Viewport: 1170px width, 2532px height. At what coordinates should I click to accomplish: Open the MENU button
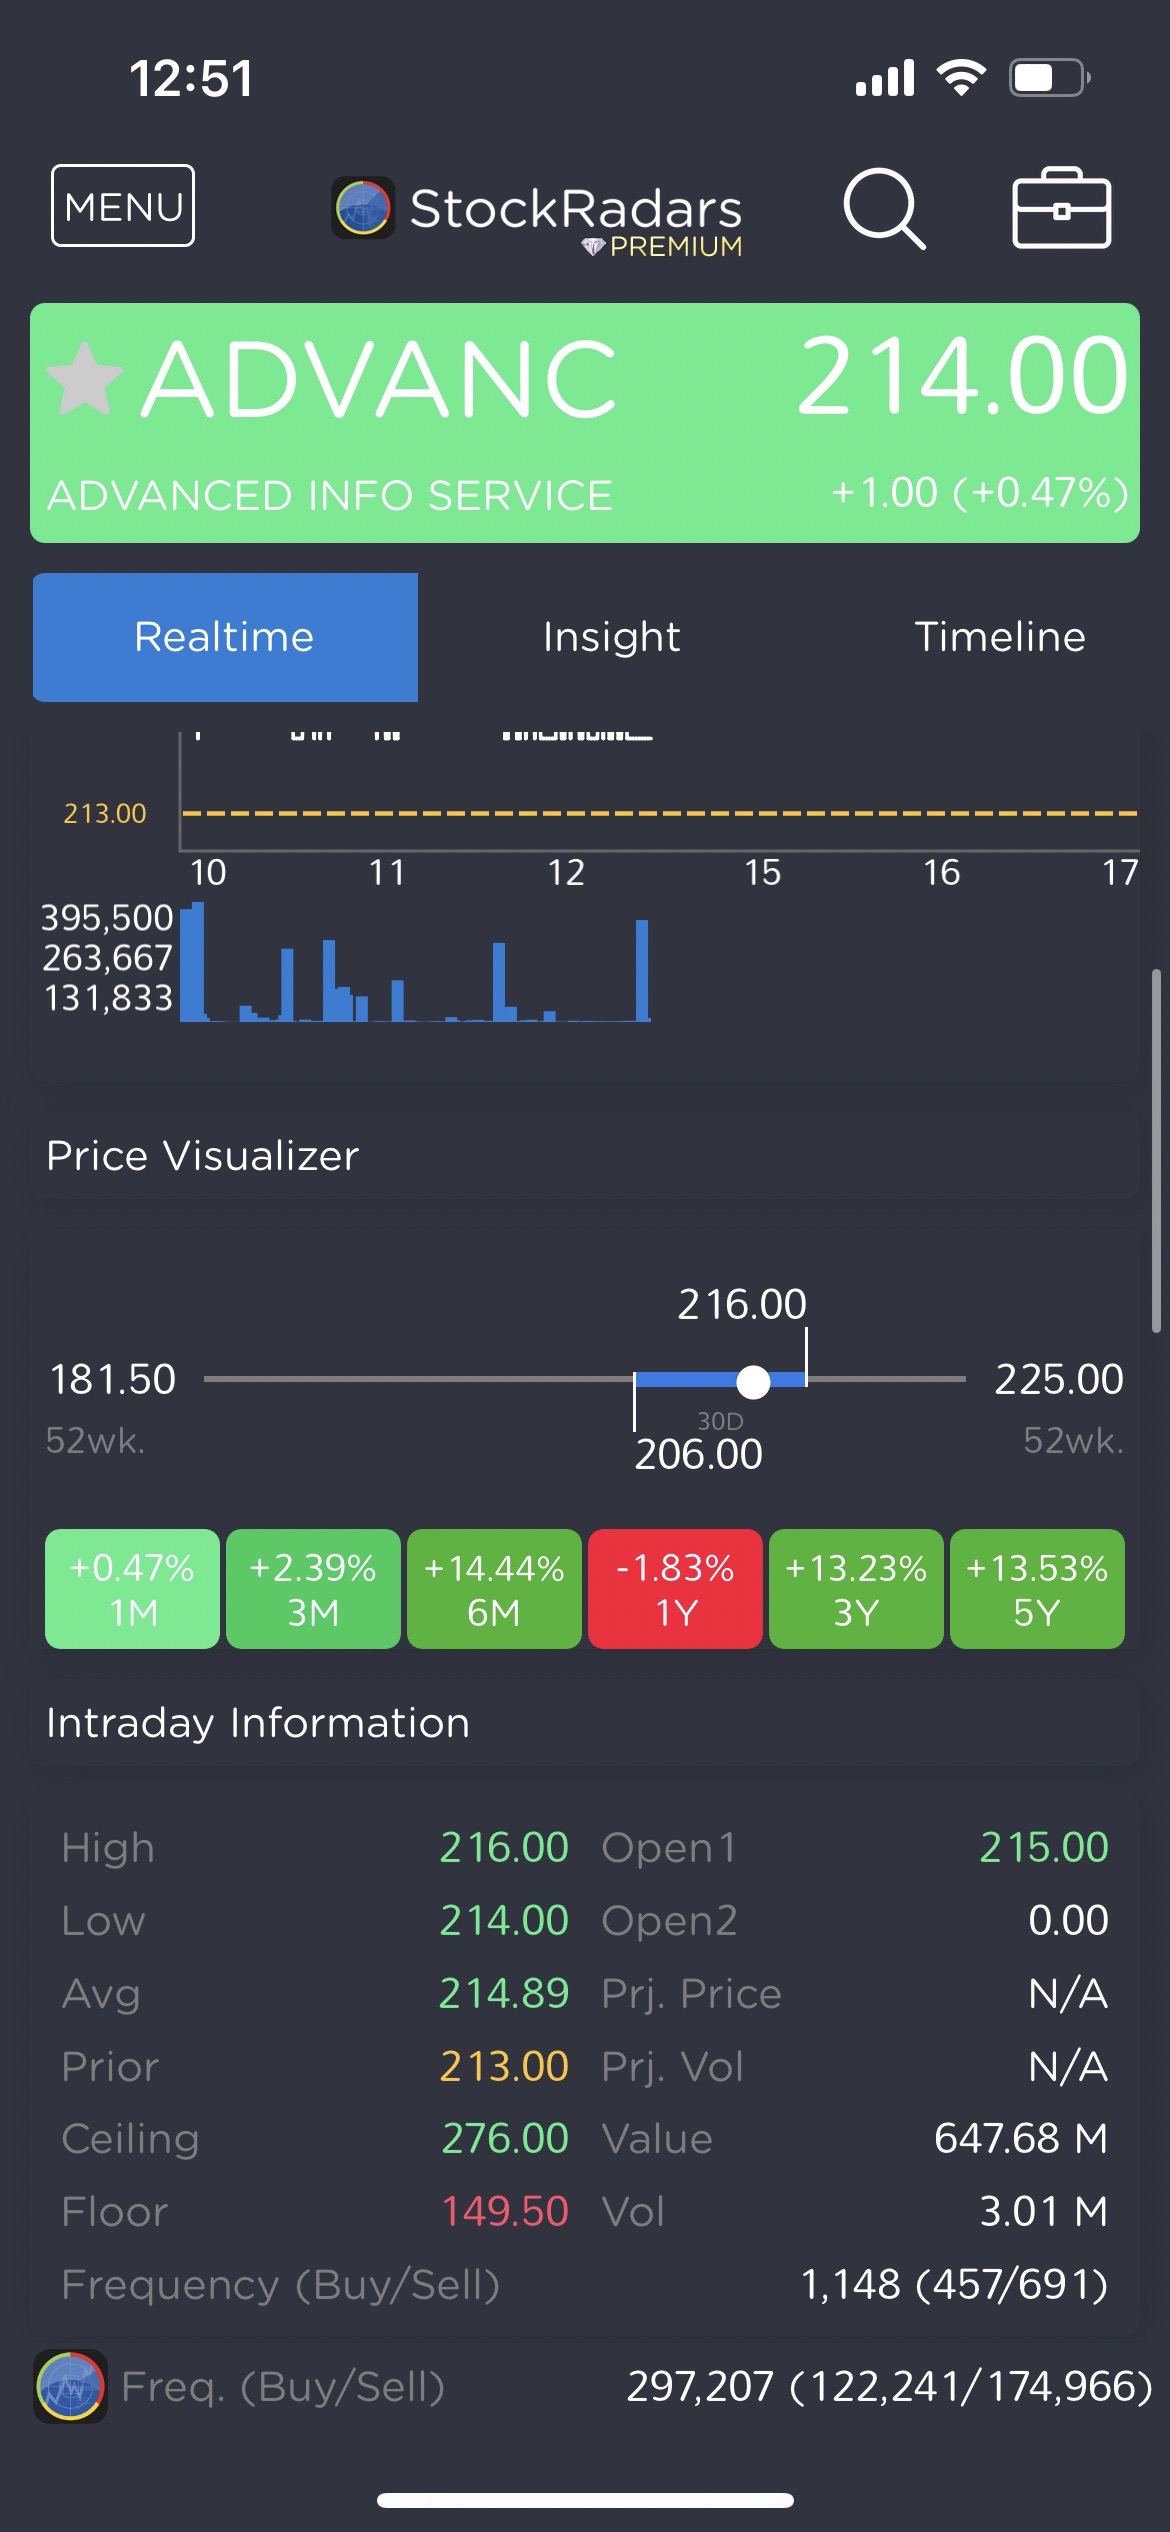[x=123, y=206]
